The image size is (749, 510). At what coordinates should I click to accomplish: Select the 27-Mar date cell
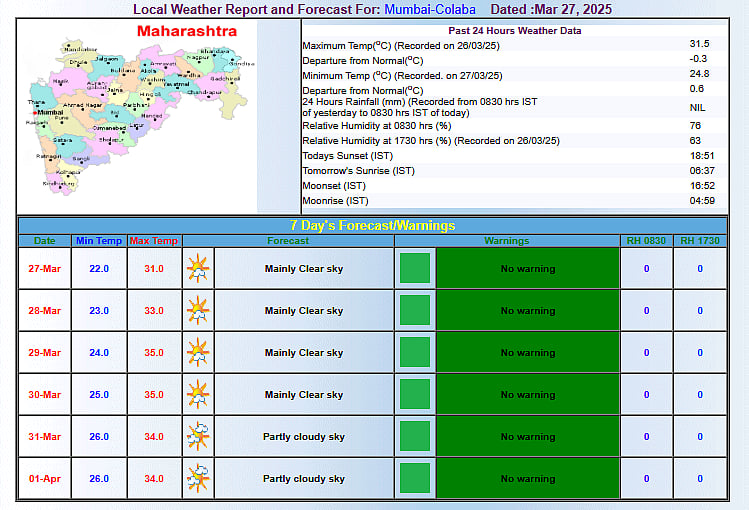point(44,268)
